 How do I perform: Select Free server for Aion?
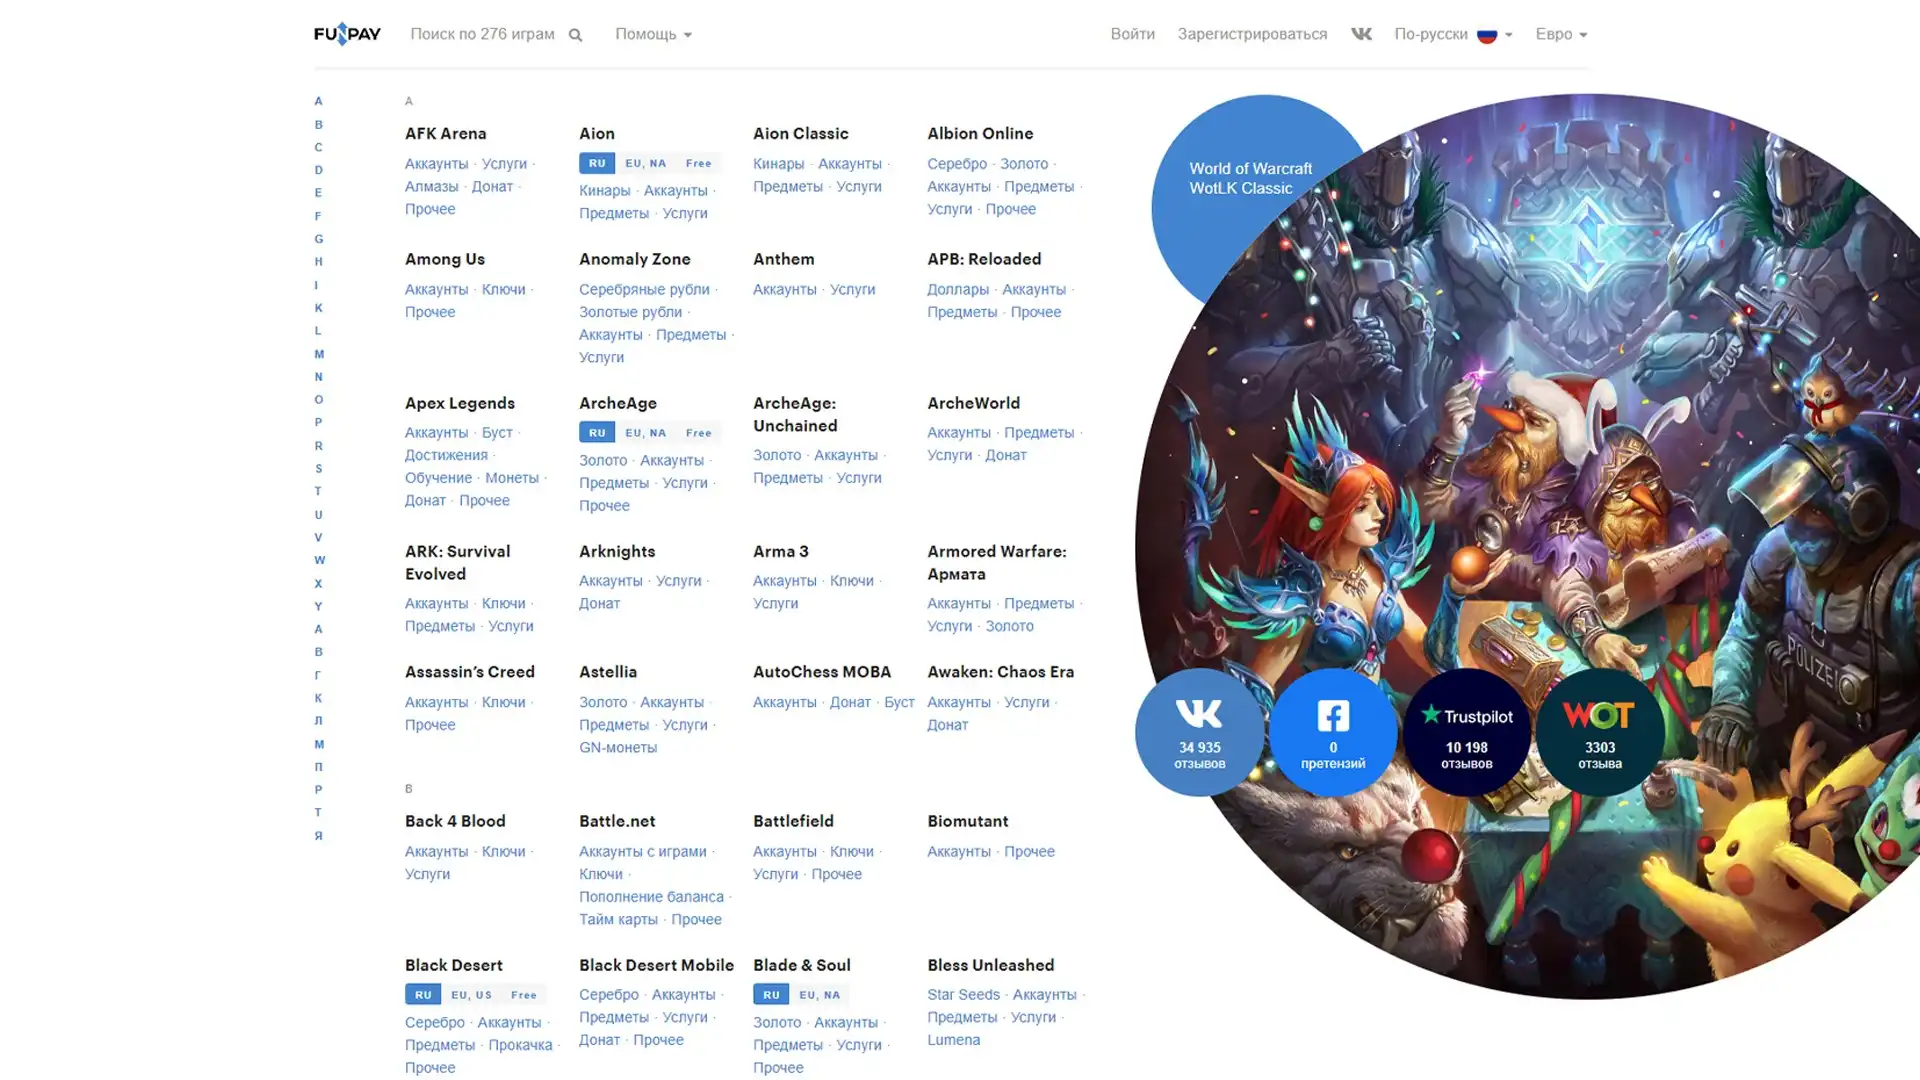click(699, 163)
